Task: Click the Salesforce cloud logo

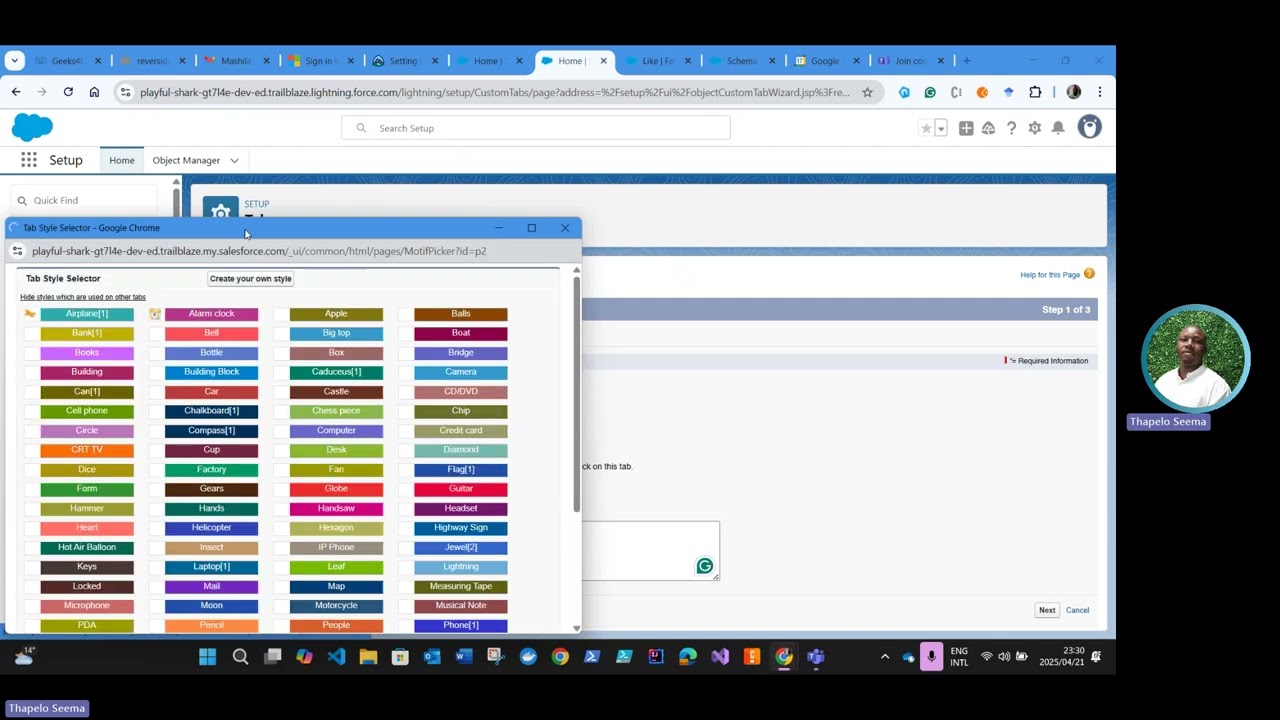Action: [x=32, y=127]
